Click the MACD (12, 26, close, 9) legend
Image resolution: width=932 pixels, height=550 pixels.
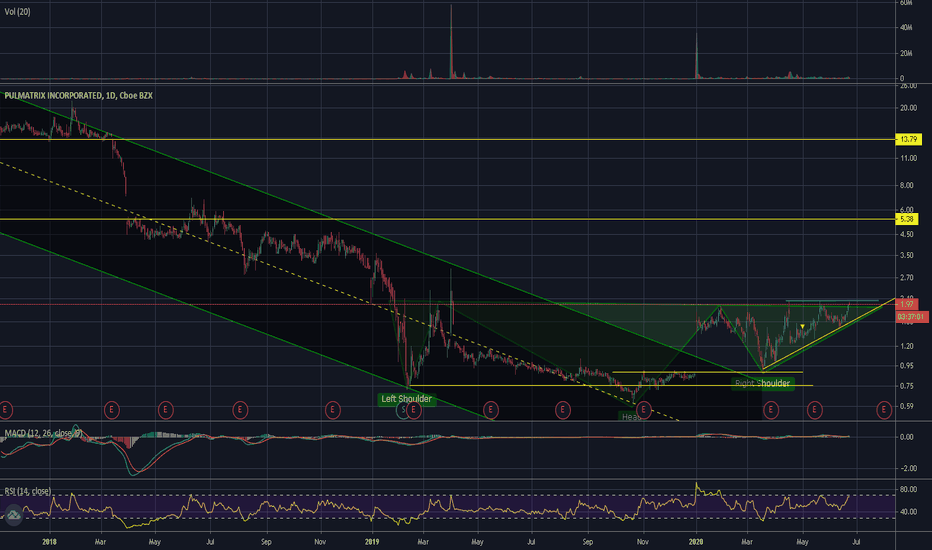pos(43,433)
